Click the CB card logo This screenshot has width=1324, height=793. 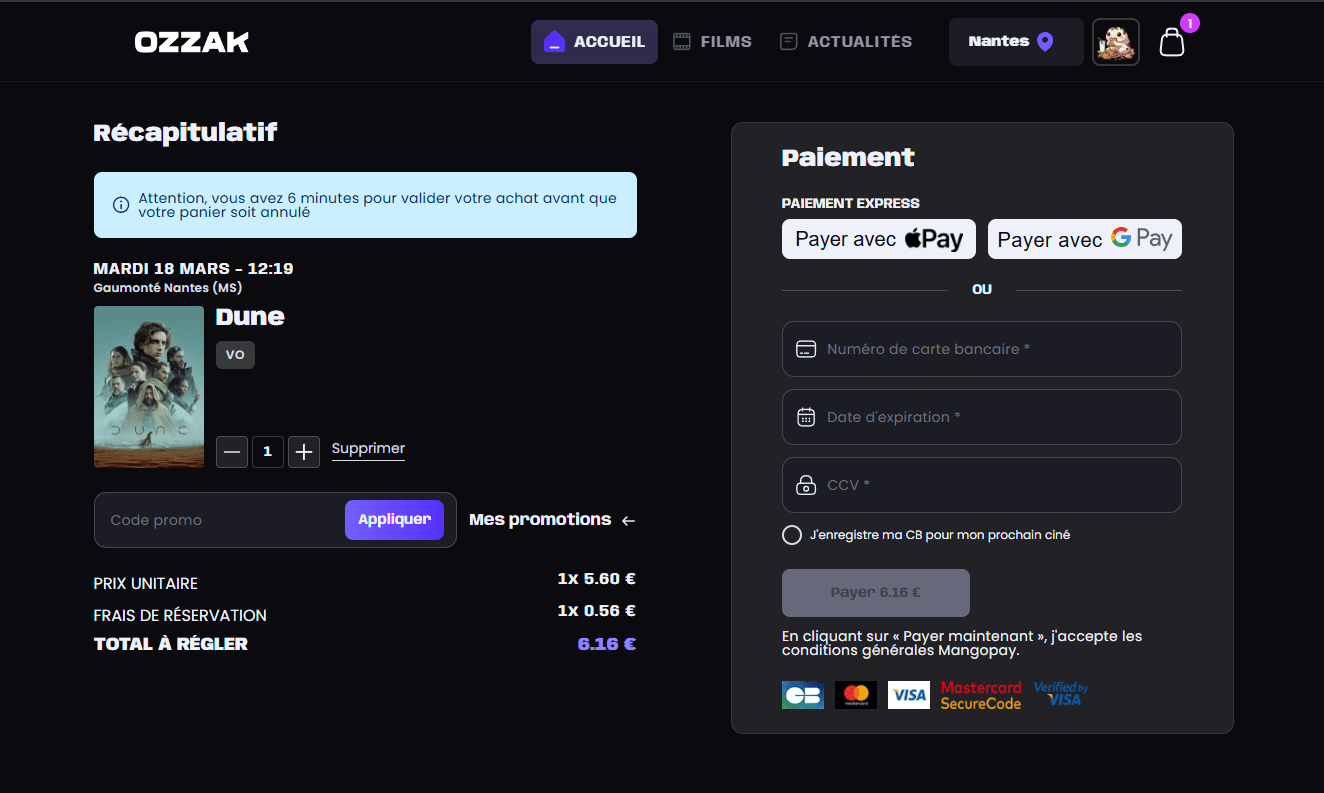pos(803,695)
